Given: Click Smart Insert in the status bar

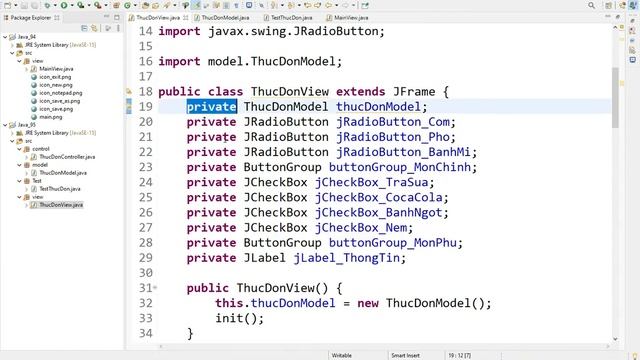Looking at the screenshot, I should [x=405, y=356].
